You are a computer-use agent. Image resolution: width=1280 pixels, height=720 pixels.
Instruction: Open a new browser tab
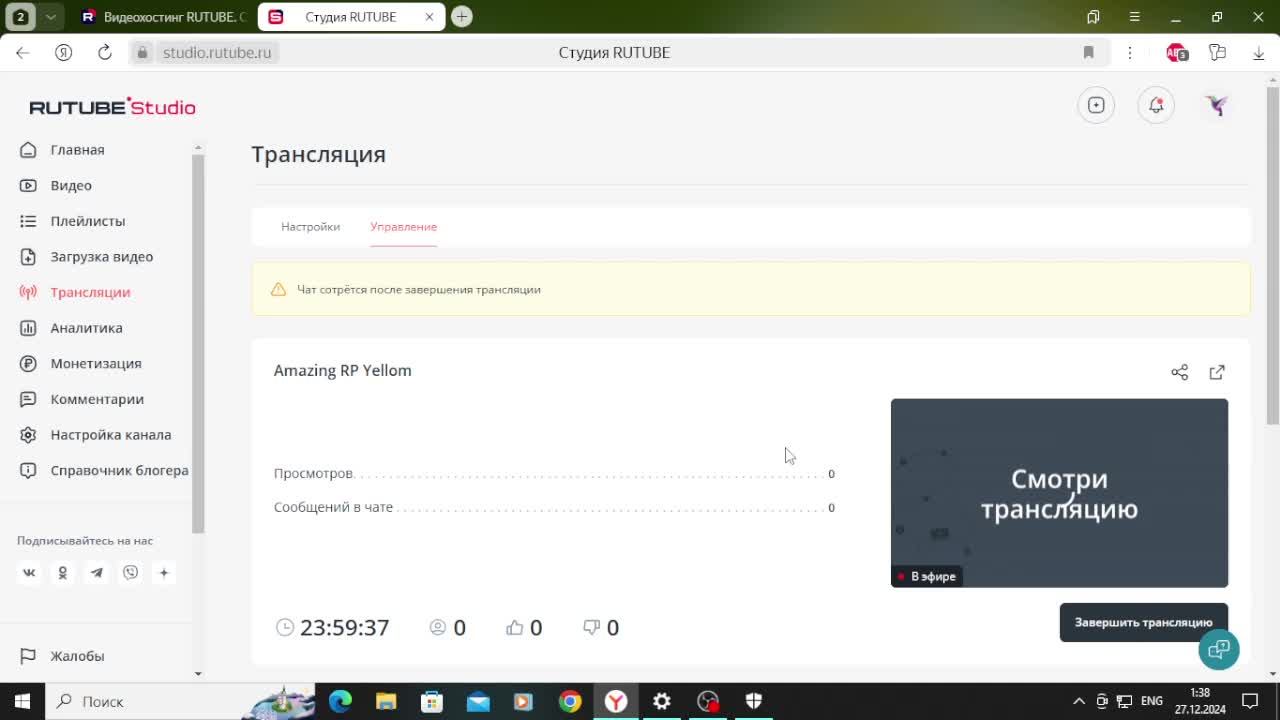tap(462, 17)
